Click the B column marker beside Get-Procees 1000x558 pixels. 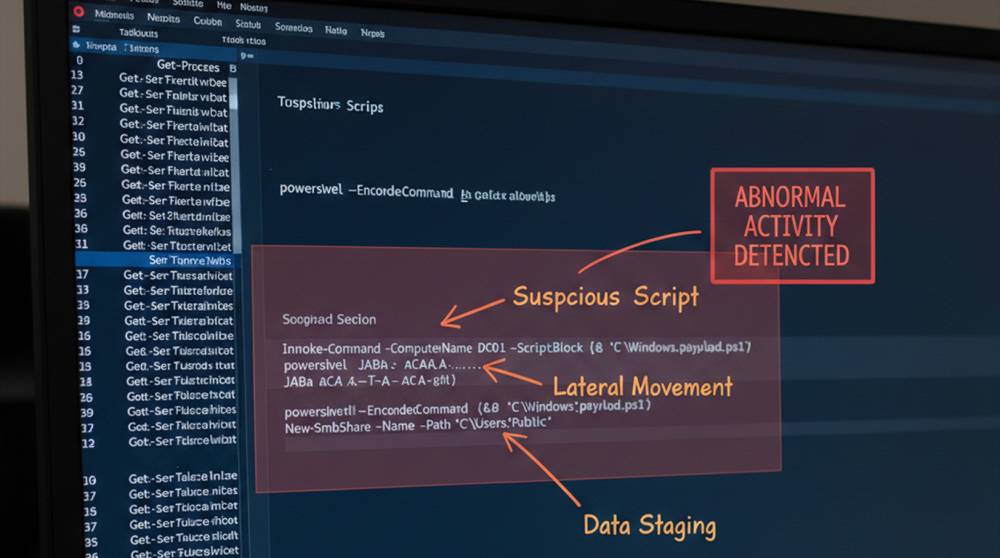coord(233,68)
